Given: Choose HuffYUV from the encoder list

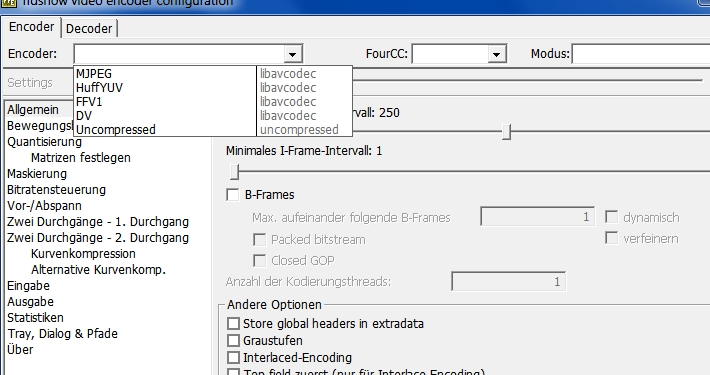Looking at the screenshot, I should [213, 87].
